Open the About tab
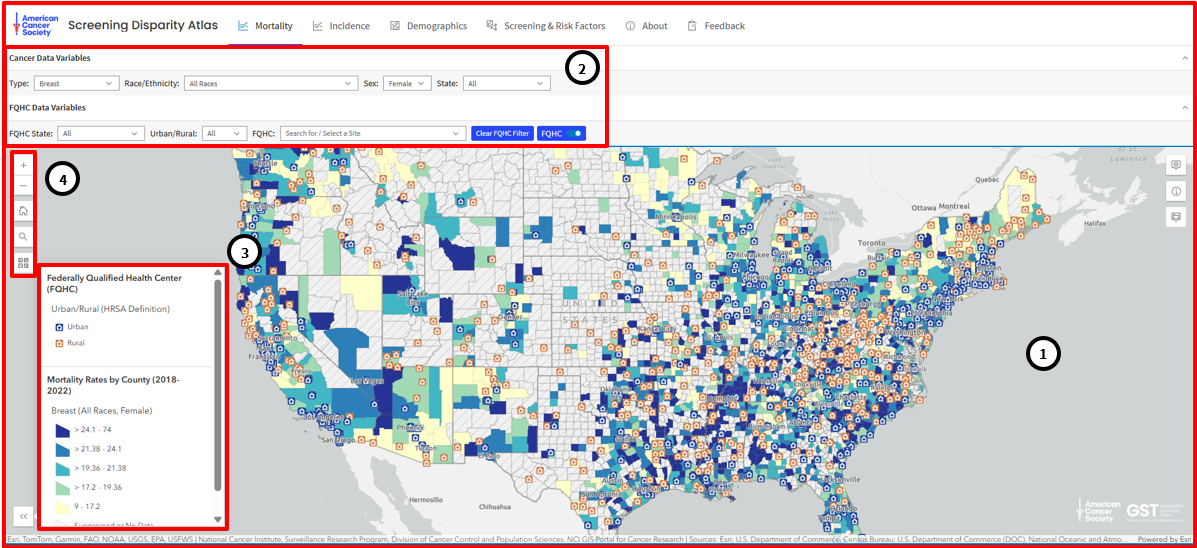 (x=646, y=26)
